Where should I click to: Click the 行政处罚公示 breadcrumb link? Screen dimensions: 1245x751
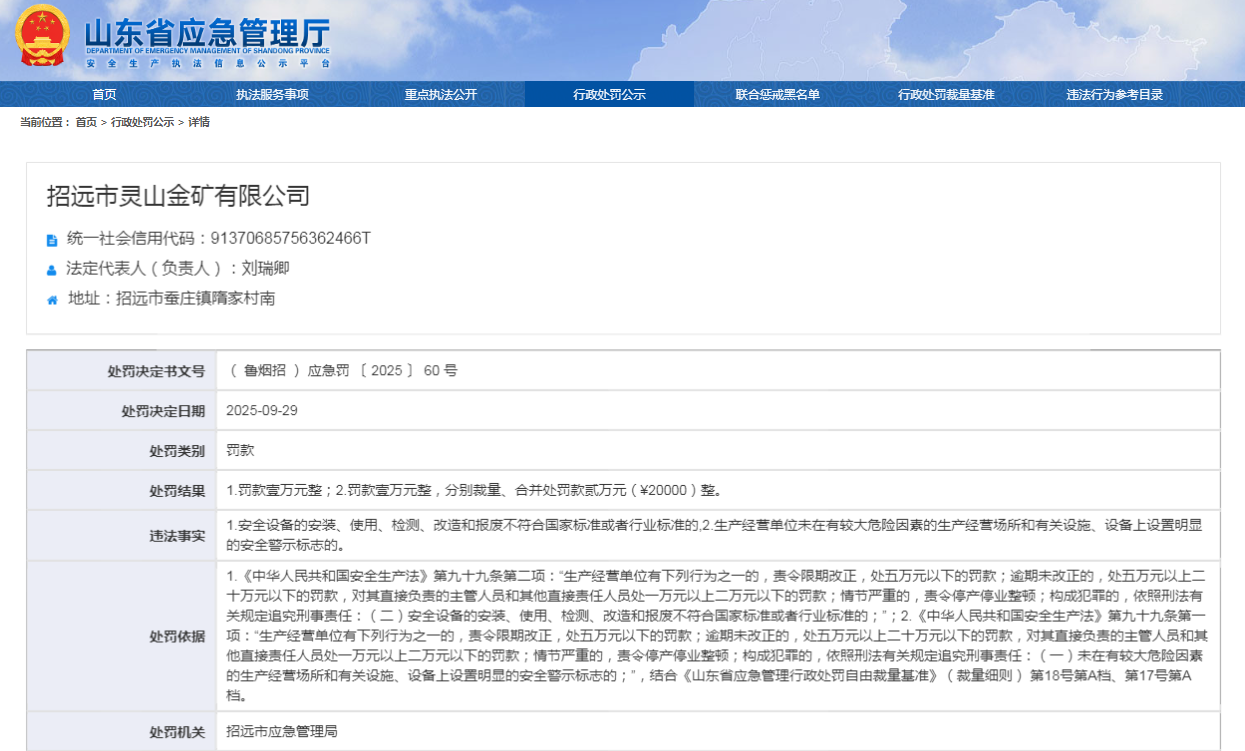click(x=143, y=122)
